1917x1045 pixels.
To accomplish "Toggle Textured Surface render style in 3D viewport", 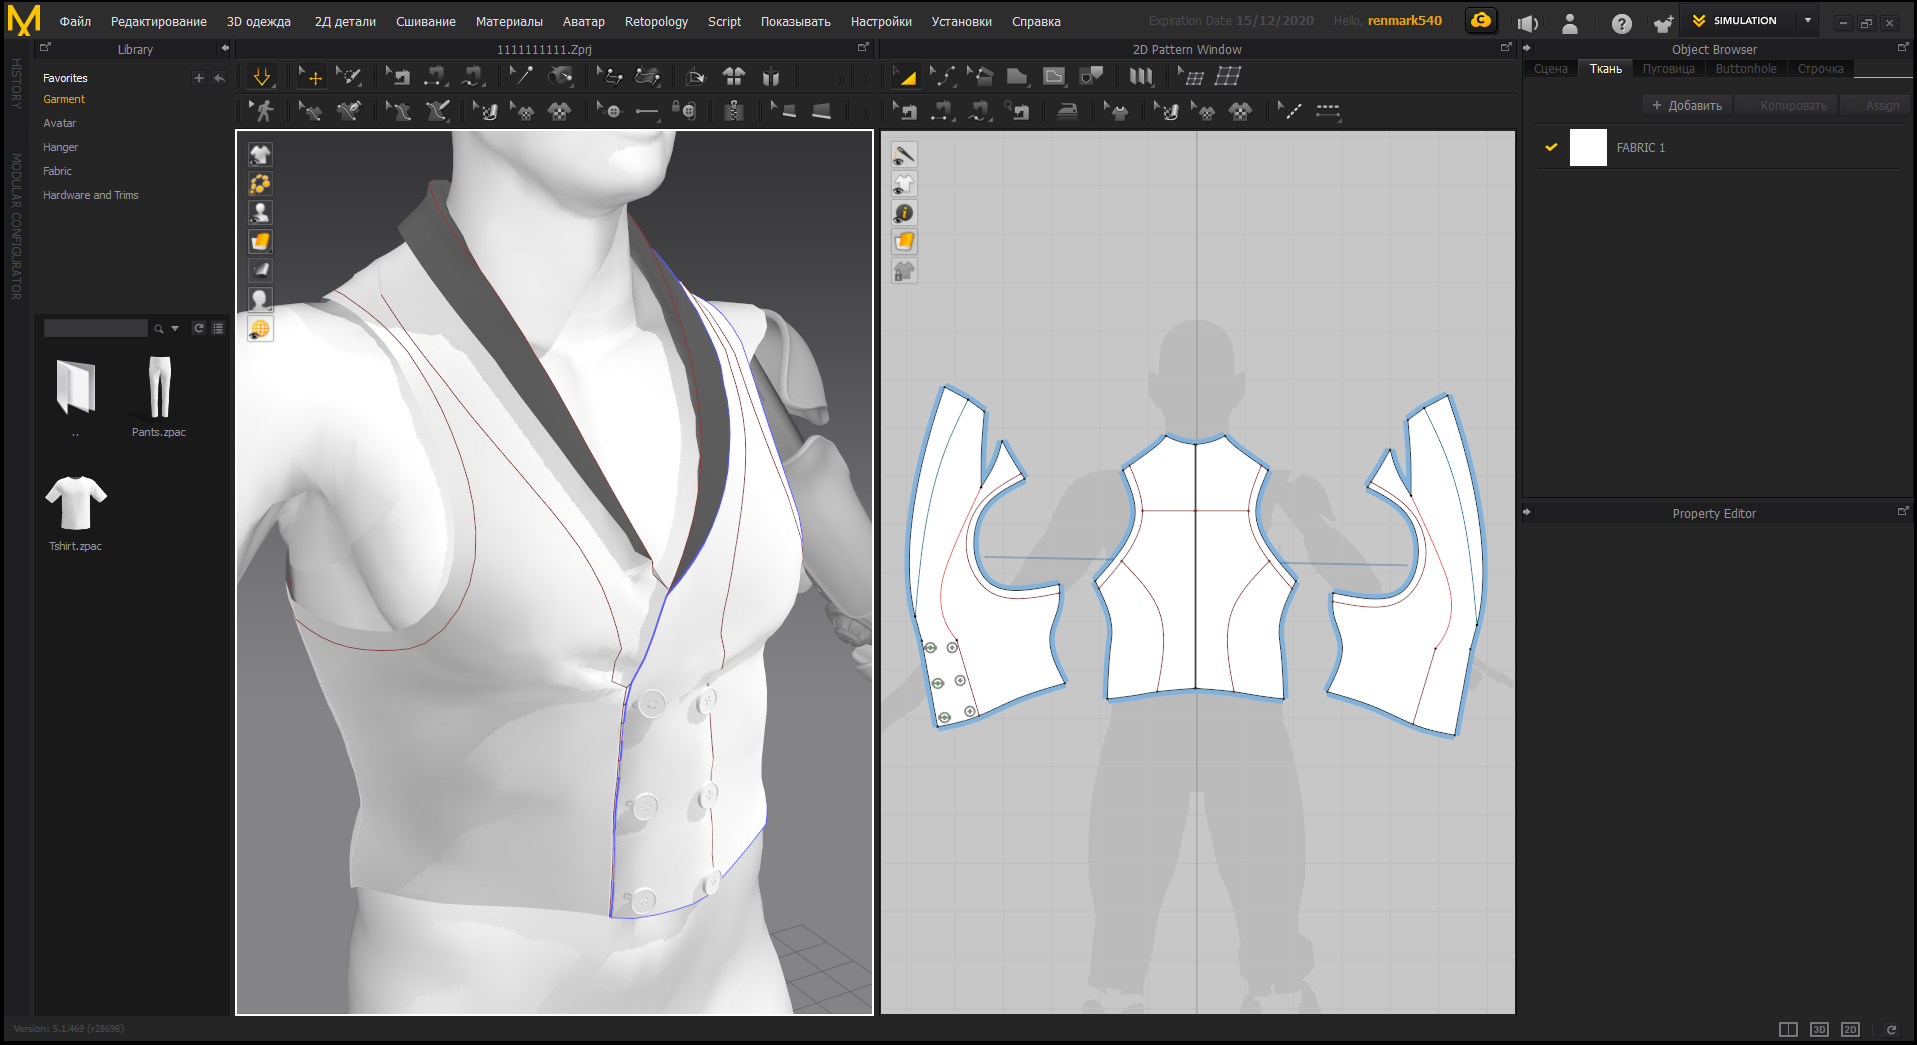I will point(260,242).
